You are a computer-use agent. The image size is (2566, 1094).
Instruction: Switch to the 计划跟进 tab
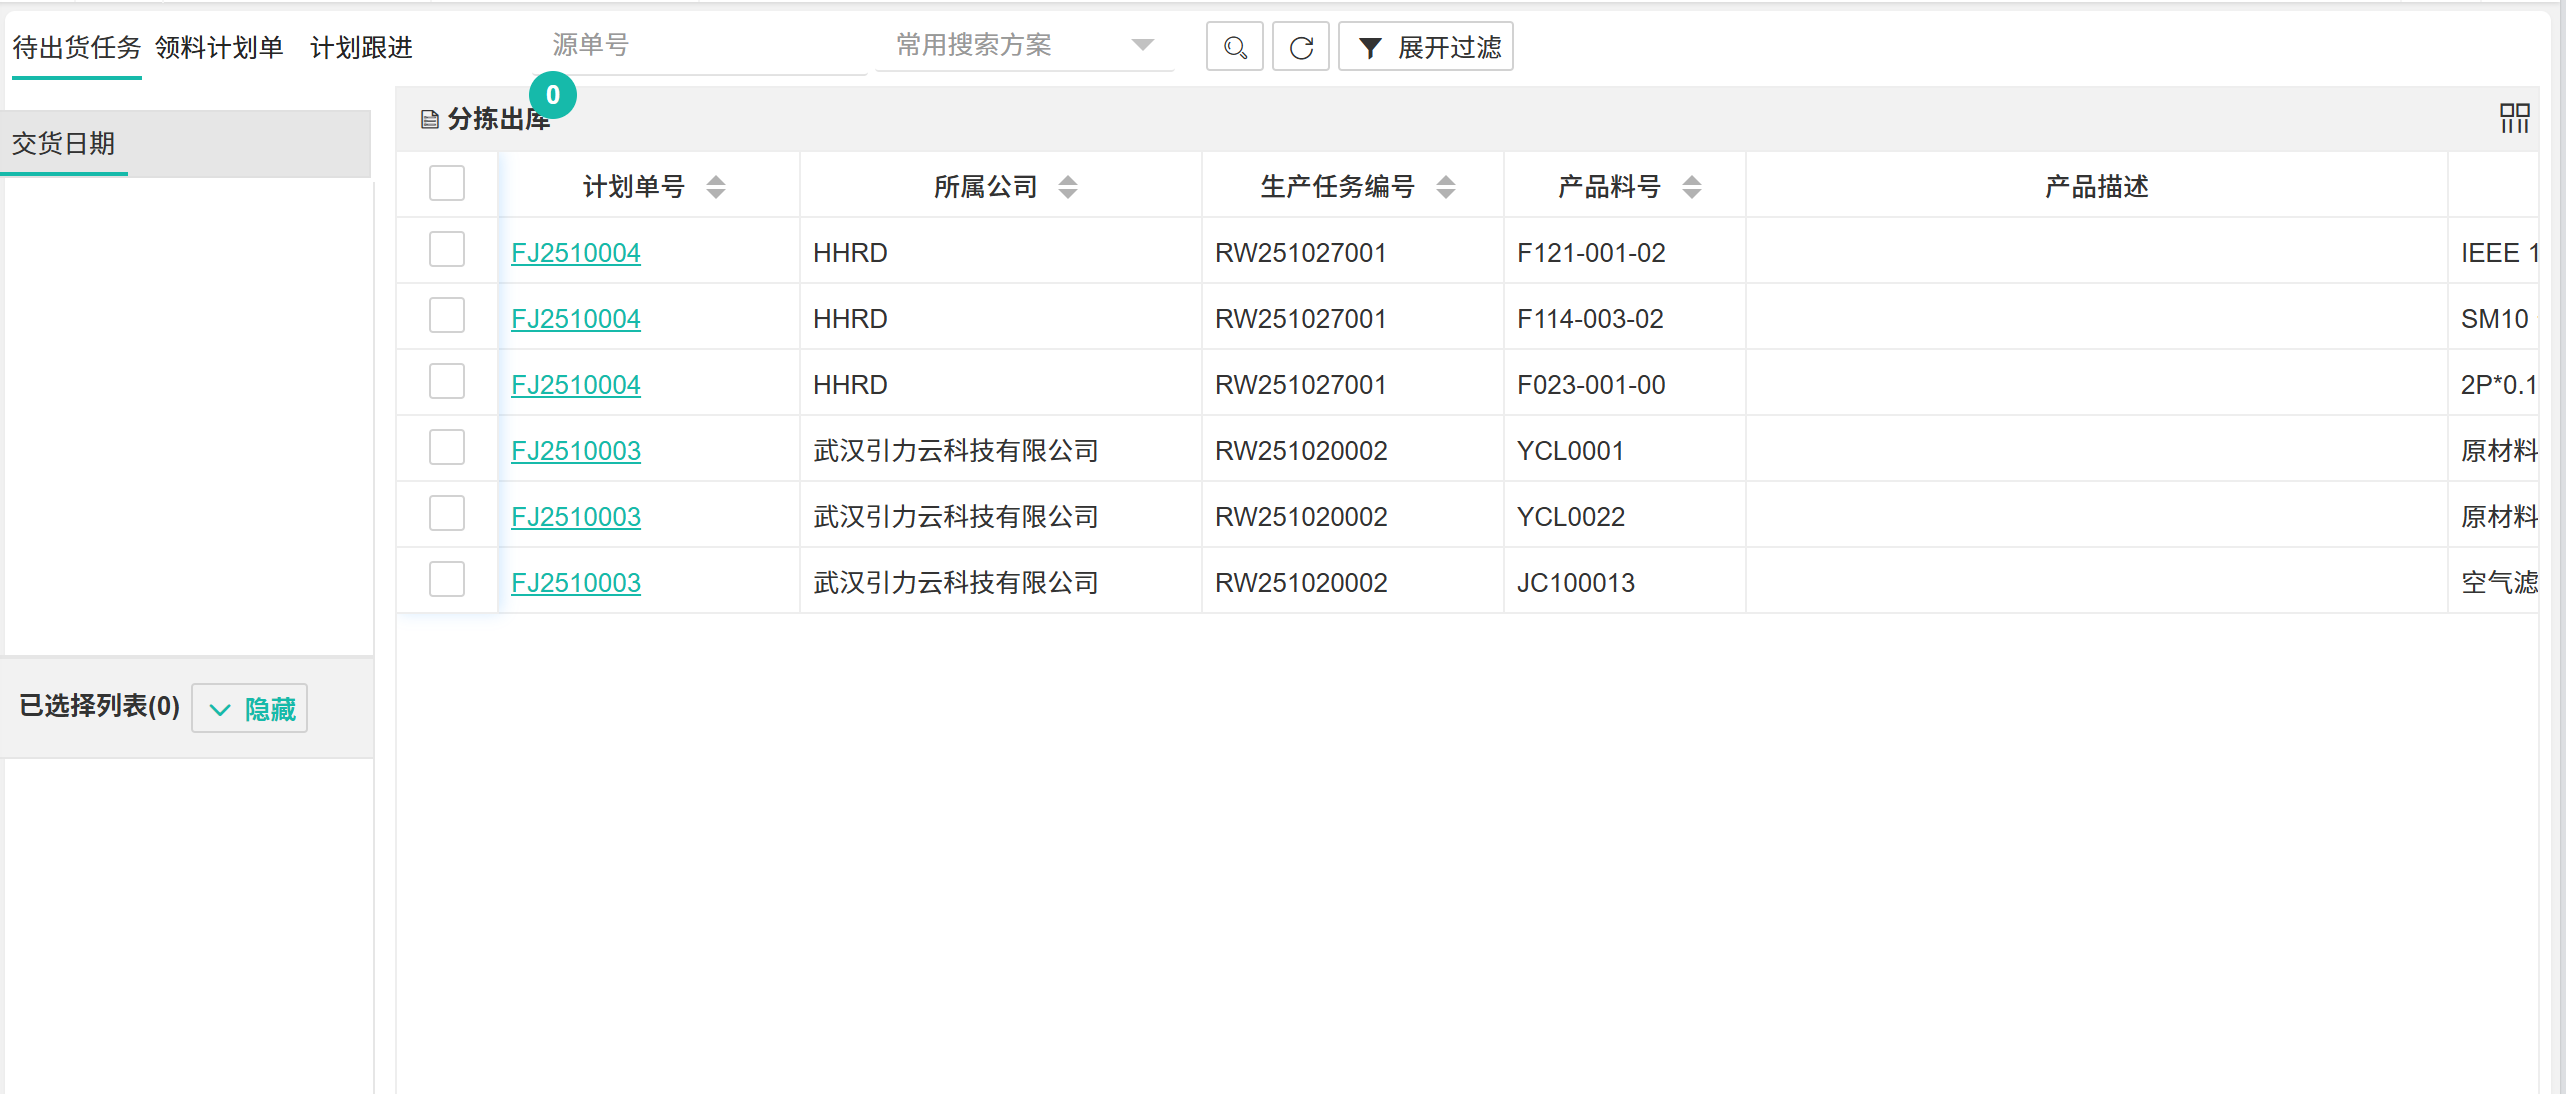click(361, 47)
